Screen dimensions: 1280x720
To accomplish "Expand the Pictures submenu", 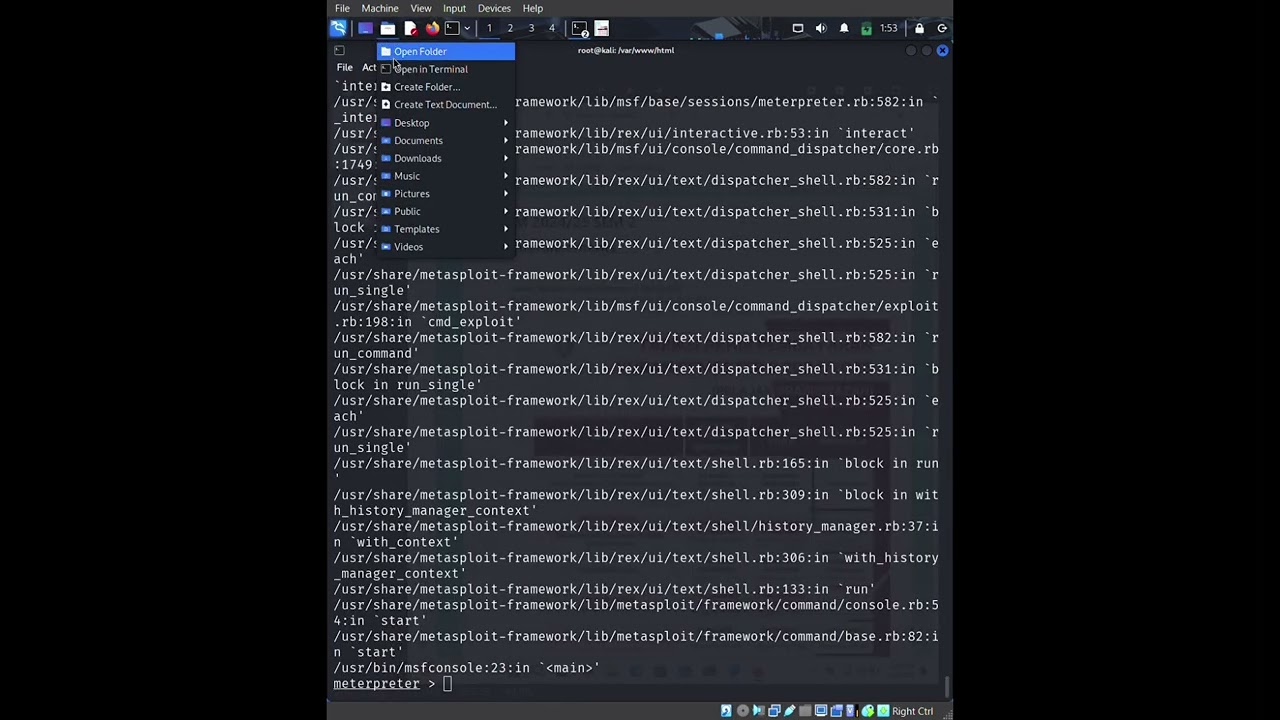I will tap(446, 194).
